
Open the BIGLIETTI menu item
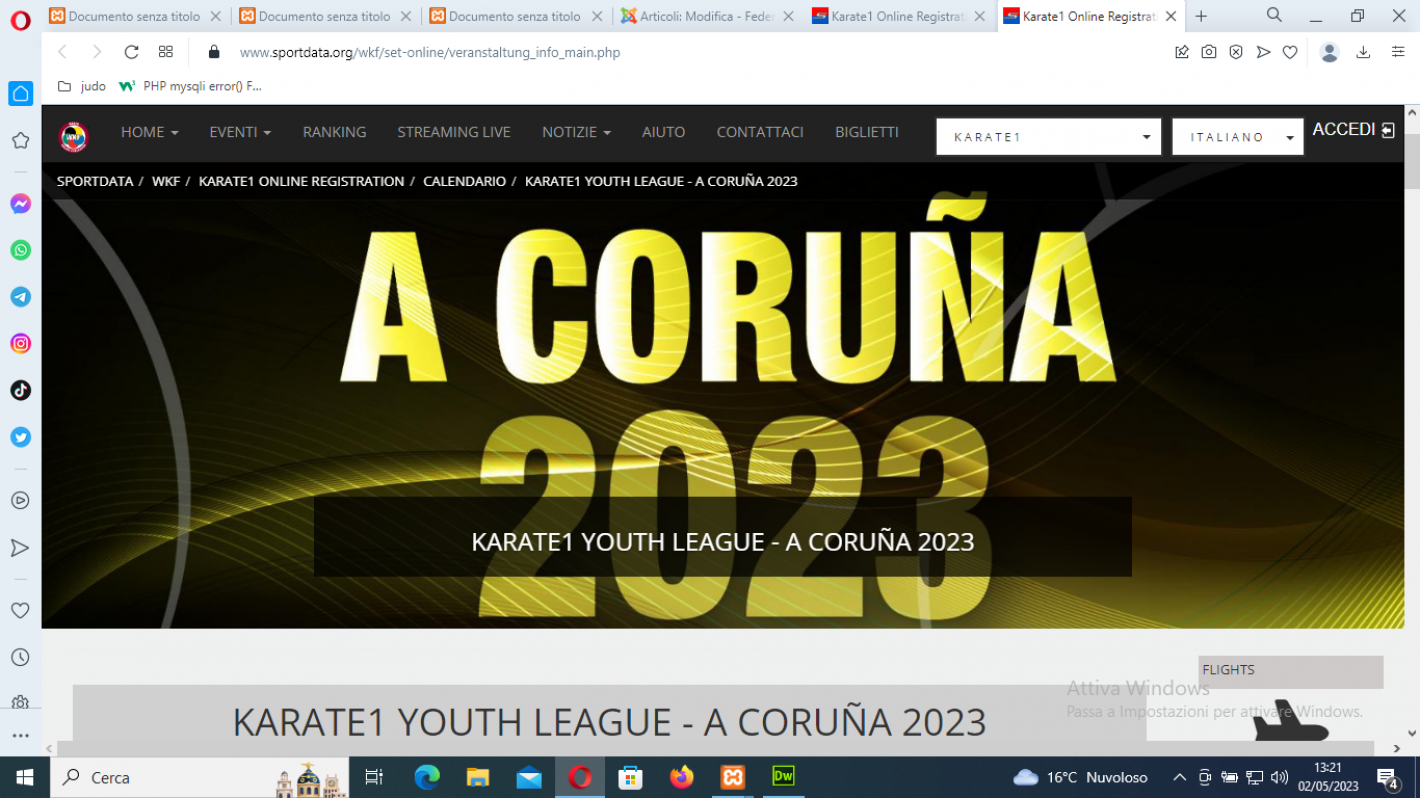(x=867, y=132)
